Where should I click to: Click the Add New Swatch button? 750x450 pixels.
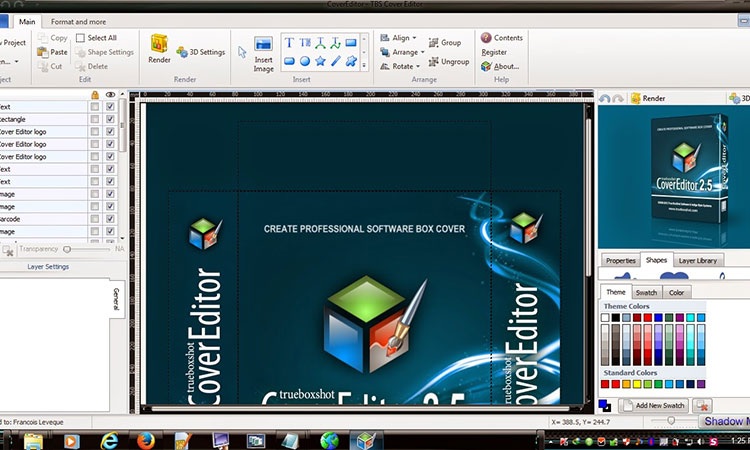tap(653, 405)
